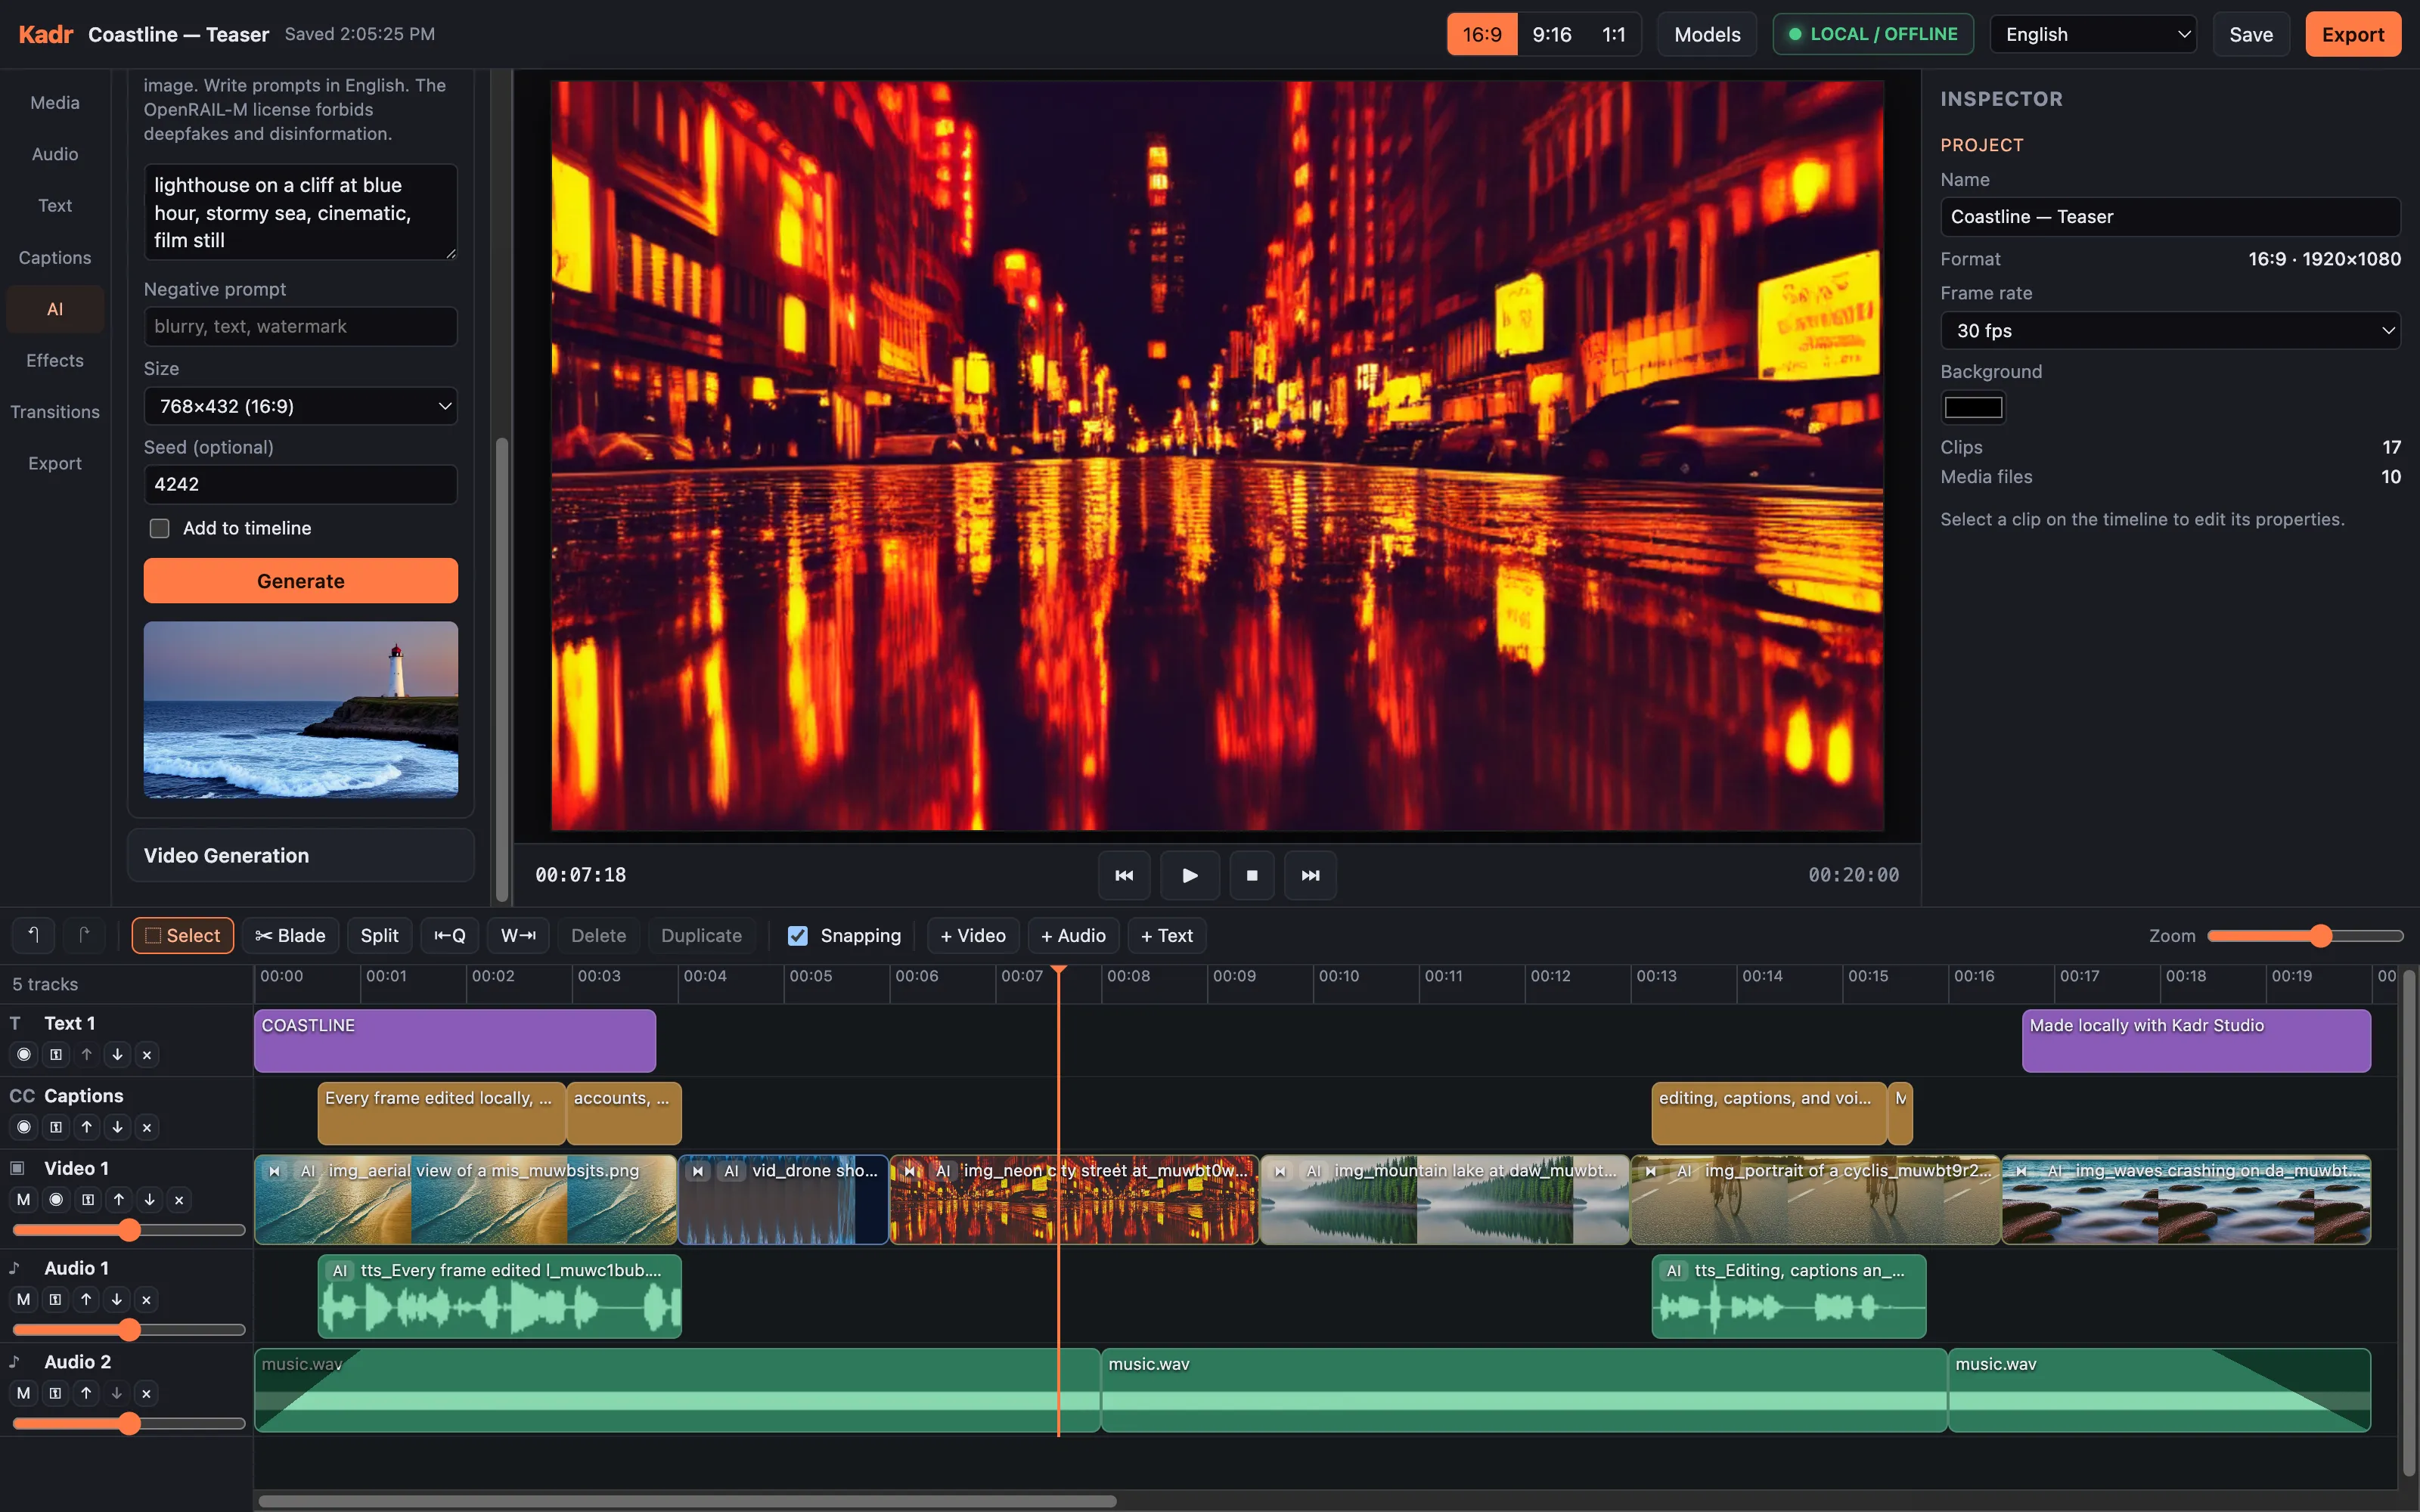Move the Captions track down
The width and height of the screenshot is (2420, 1512).
tap(117, 1127)
